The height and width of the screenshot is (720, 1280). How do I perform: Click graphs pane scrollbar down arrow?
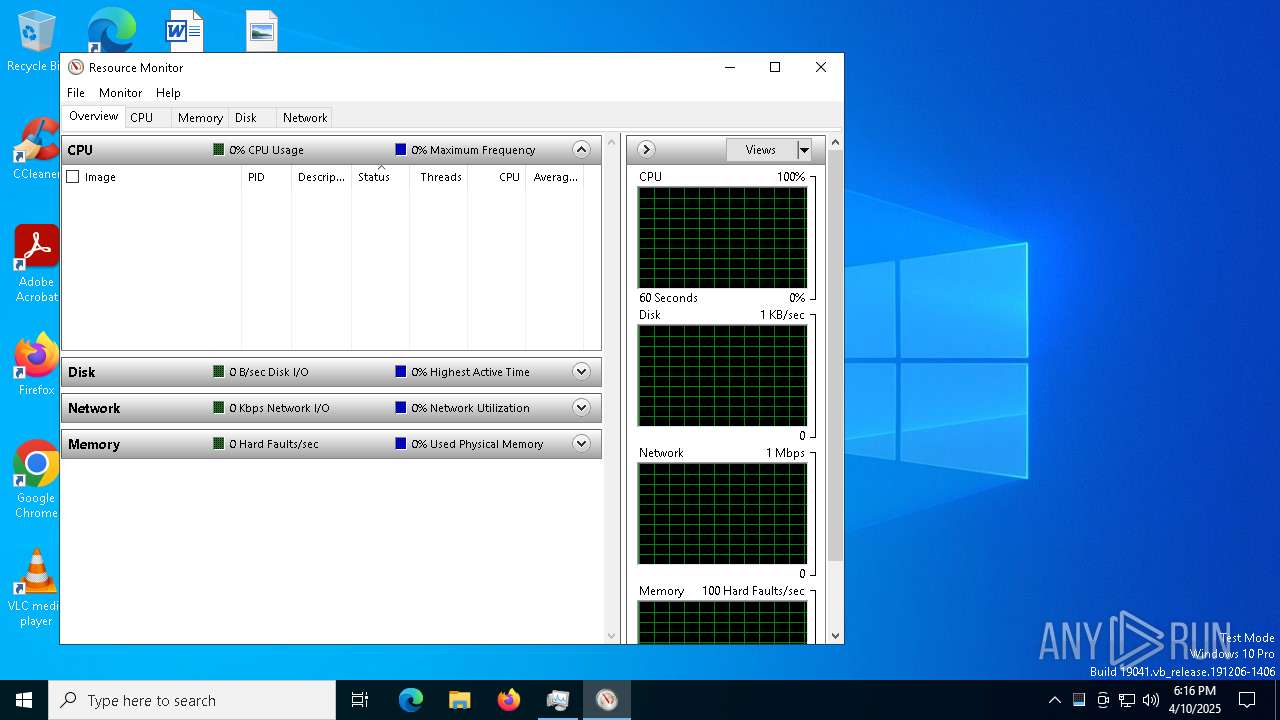[836, 635]
